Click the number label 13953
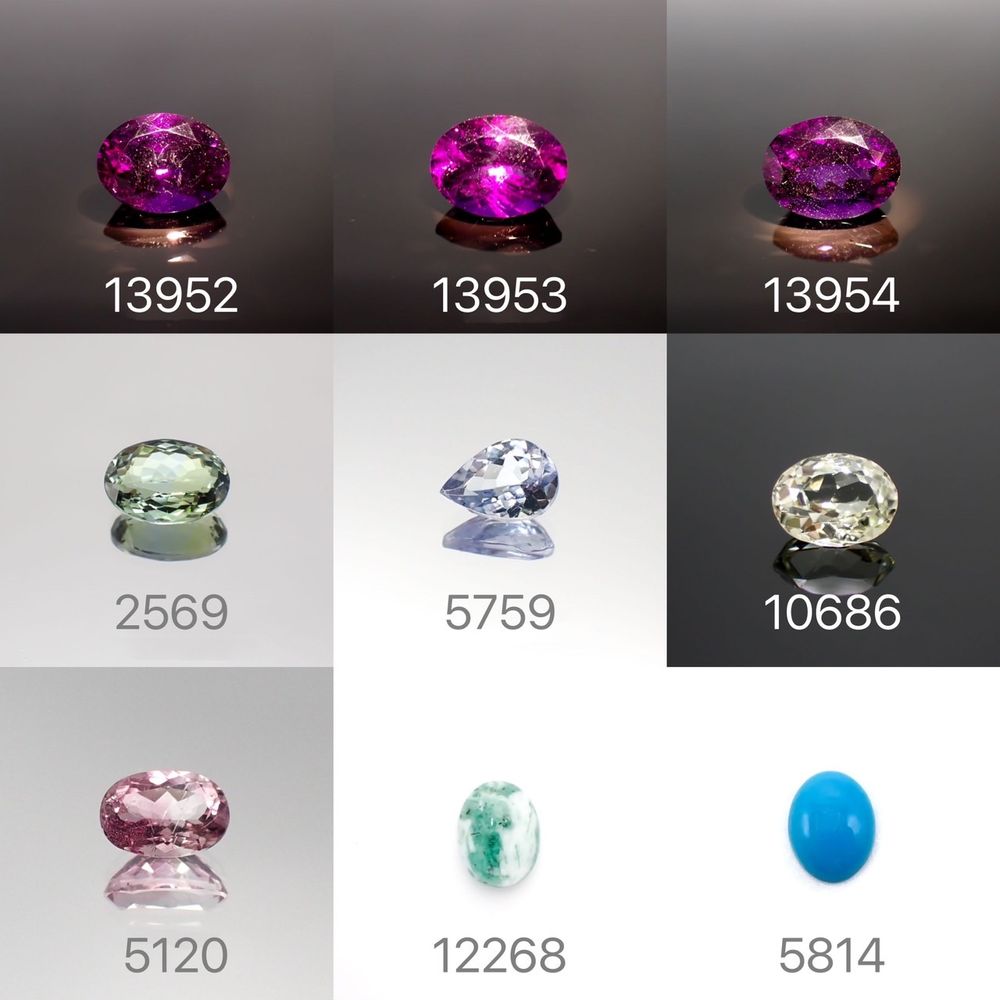The width and height of the screenshot is (1000, 1000). 499,295
